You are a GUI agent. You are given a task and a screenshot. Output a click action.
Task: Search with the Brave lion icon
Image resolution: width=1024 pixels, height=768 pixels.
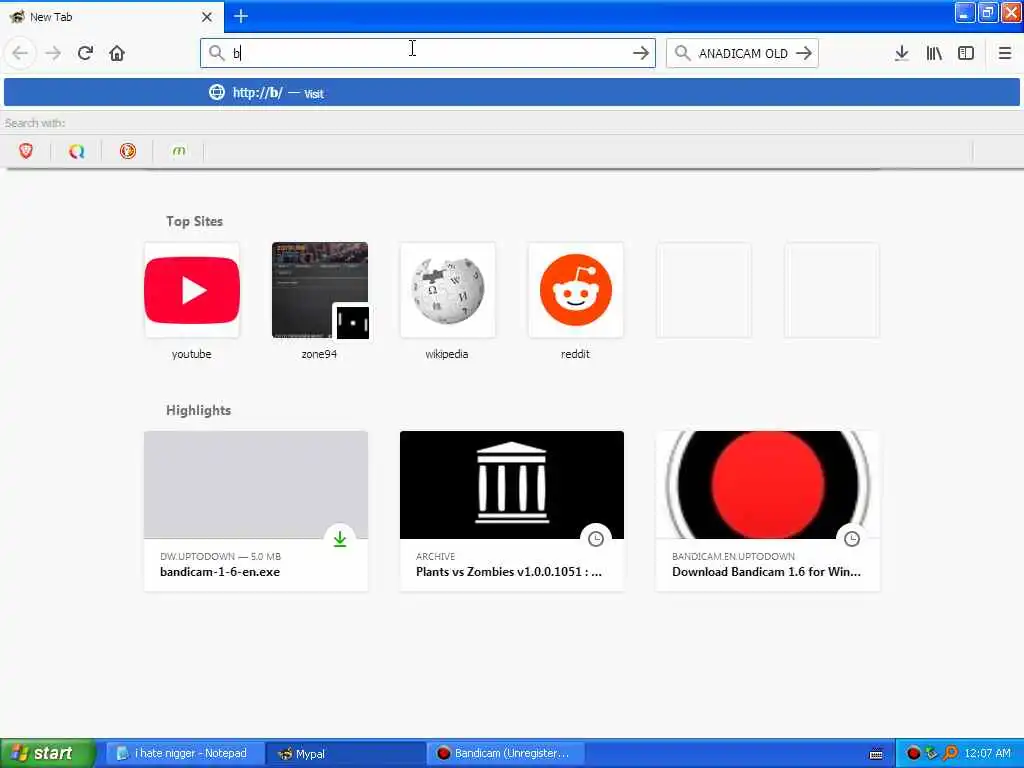point(26,152)
